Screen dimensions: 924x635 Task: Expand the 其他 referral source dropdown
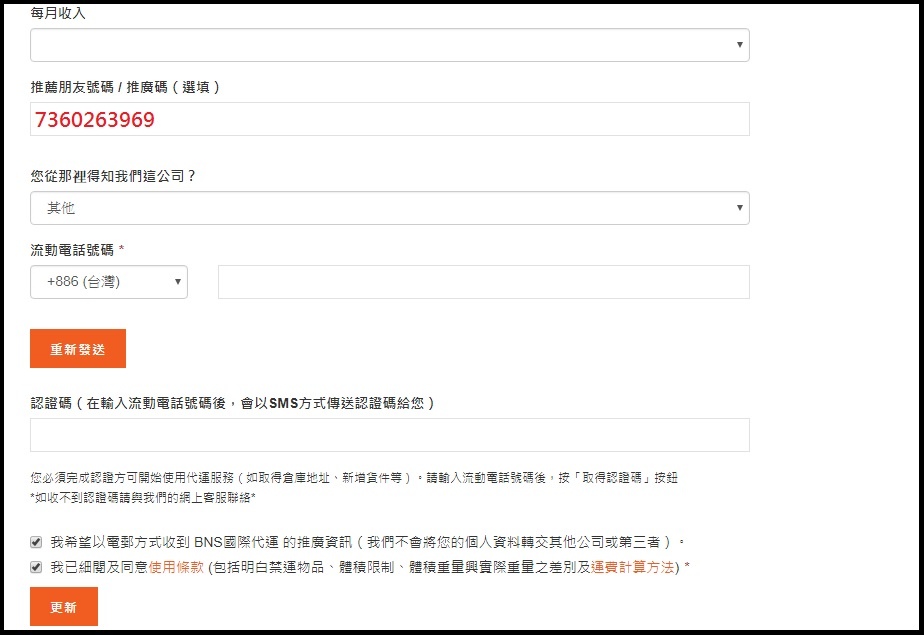[x=389, y=208]
